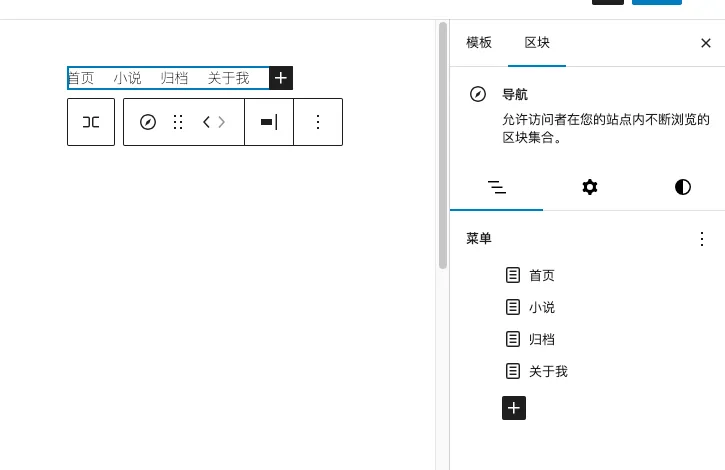
Task: Add a menu item below 关于我 in sidebar
Action: pos(513,408)
